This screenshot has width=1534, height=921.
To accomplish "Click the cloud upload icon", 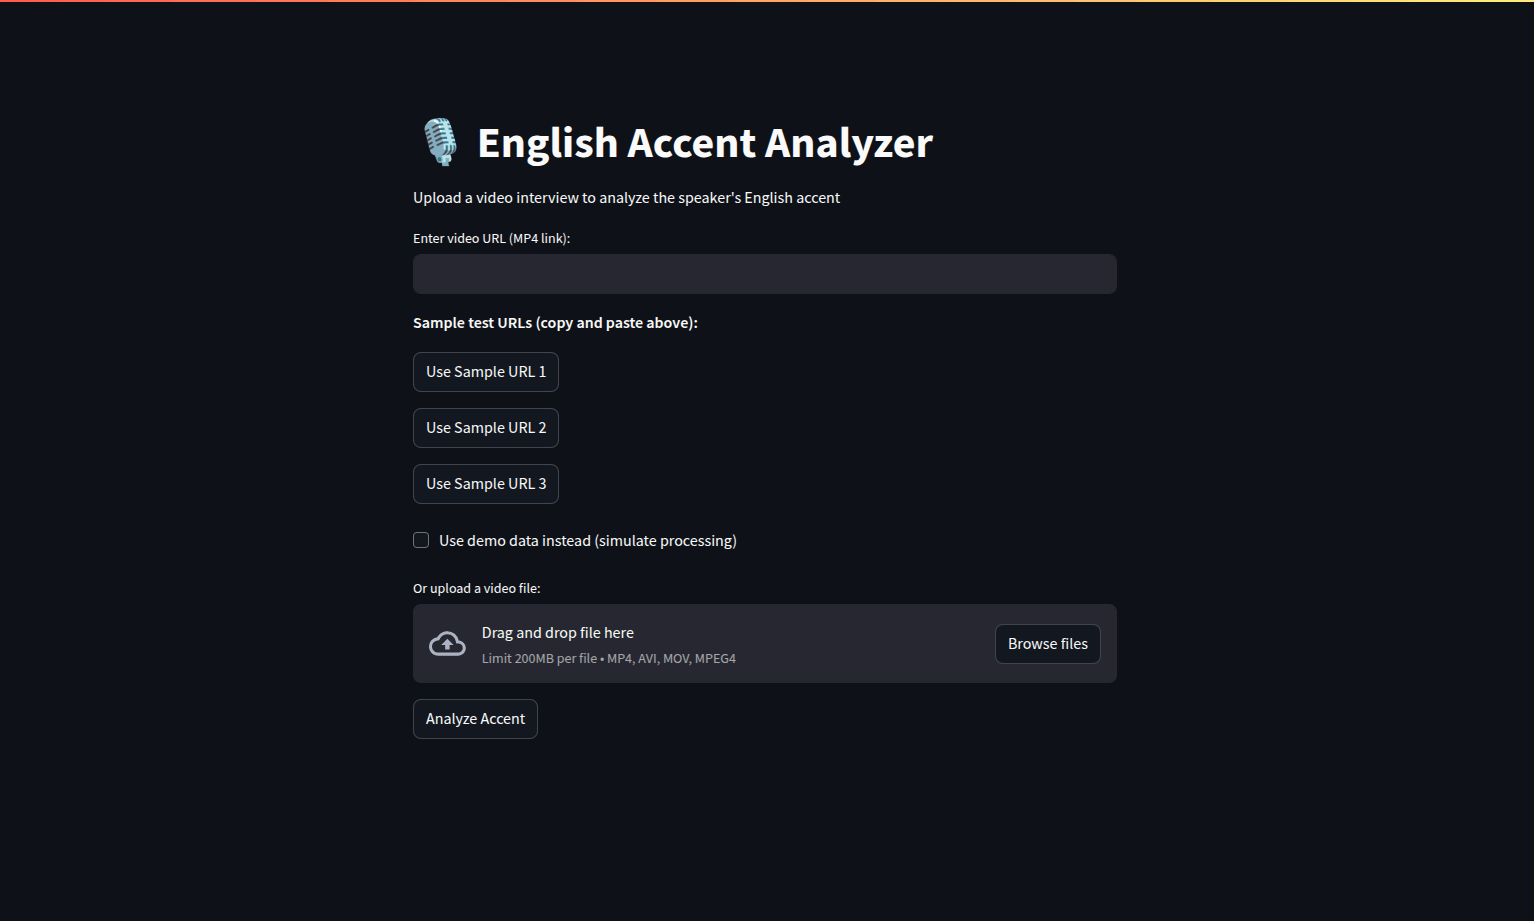I will point(447,644).
